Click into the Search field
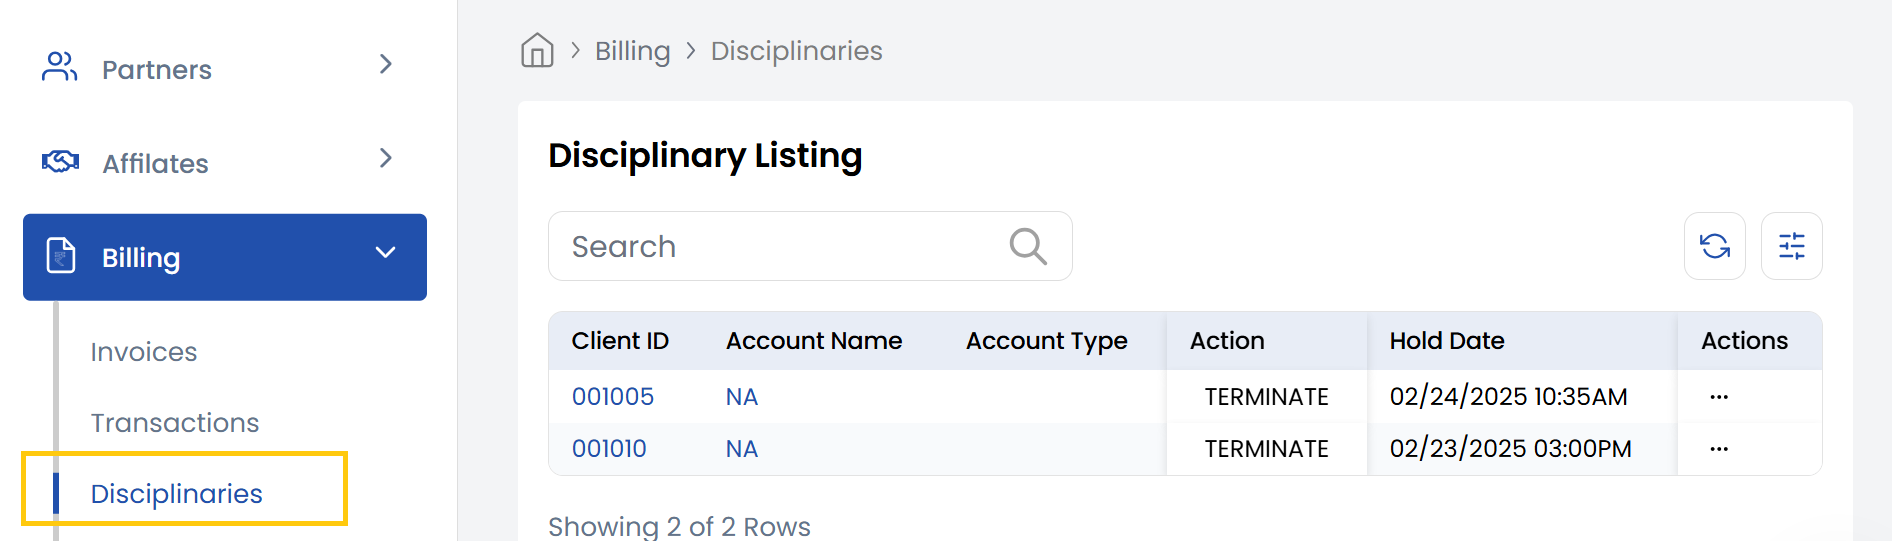 [780, 247]
